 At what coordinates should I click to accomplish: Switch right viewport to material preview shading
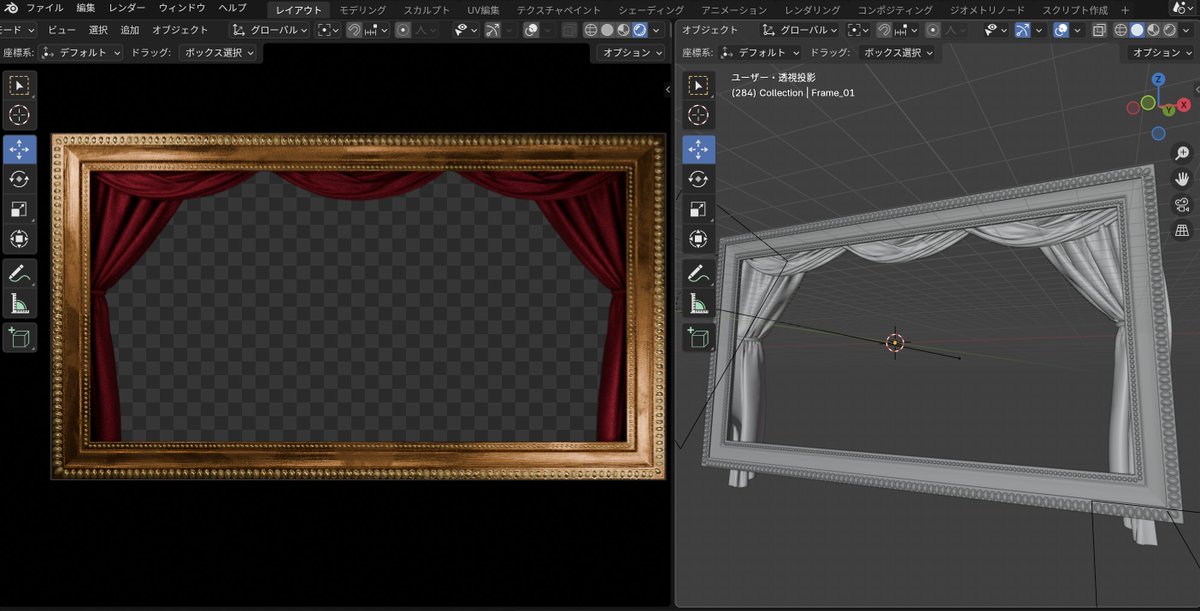click(x=1153, y=30)
